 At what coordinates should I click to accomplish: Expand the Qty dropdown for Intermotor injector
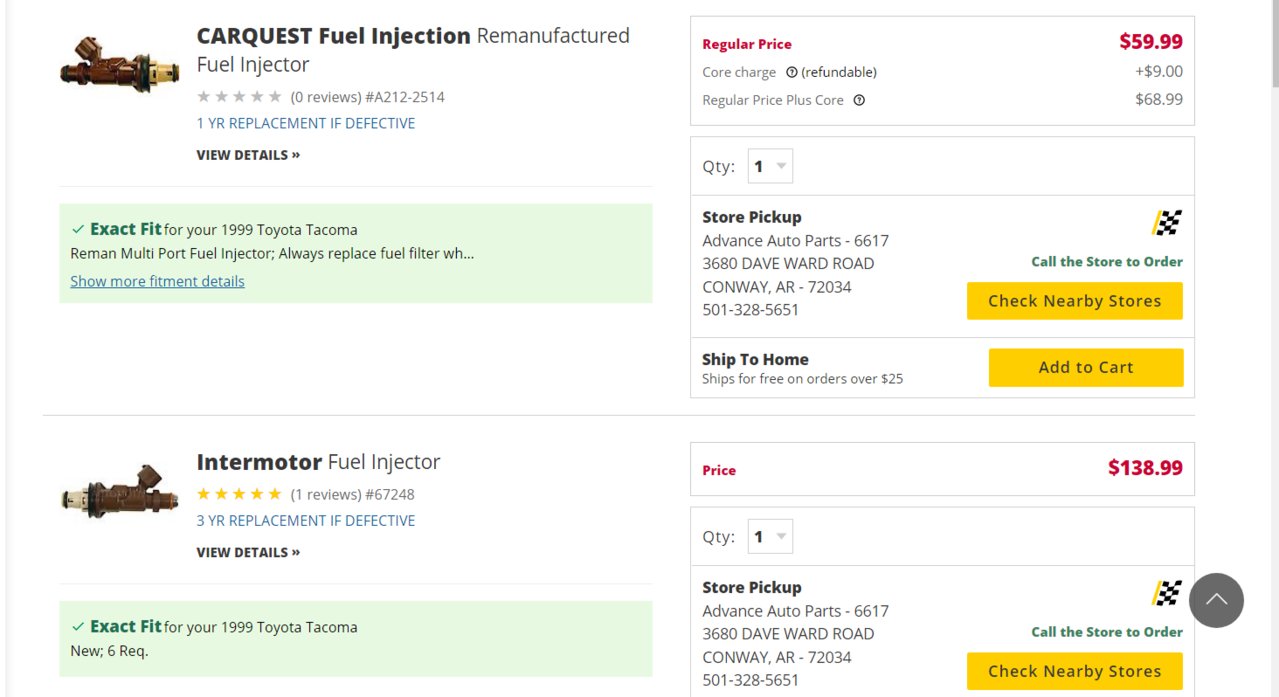coord(770,537)
